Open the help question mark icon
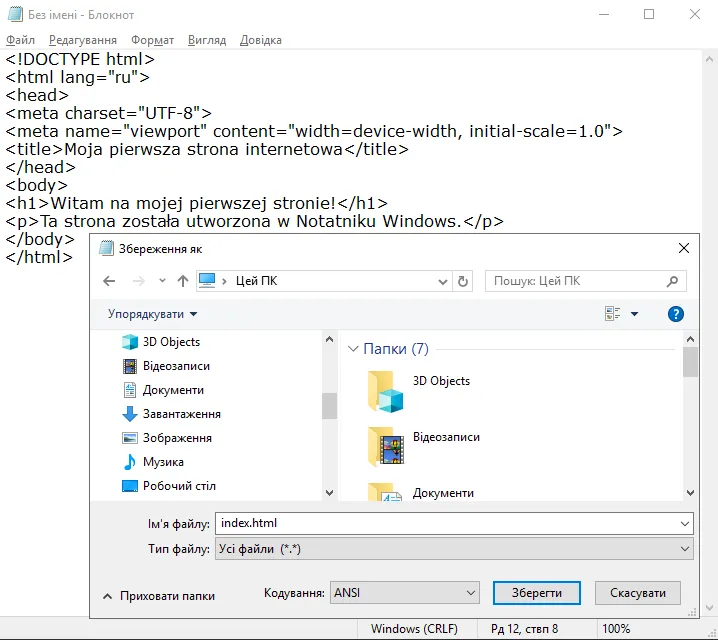This screenshot has height=640, width=718. tap(675, 314)
